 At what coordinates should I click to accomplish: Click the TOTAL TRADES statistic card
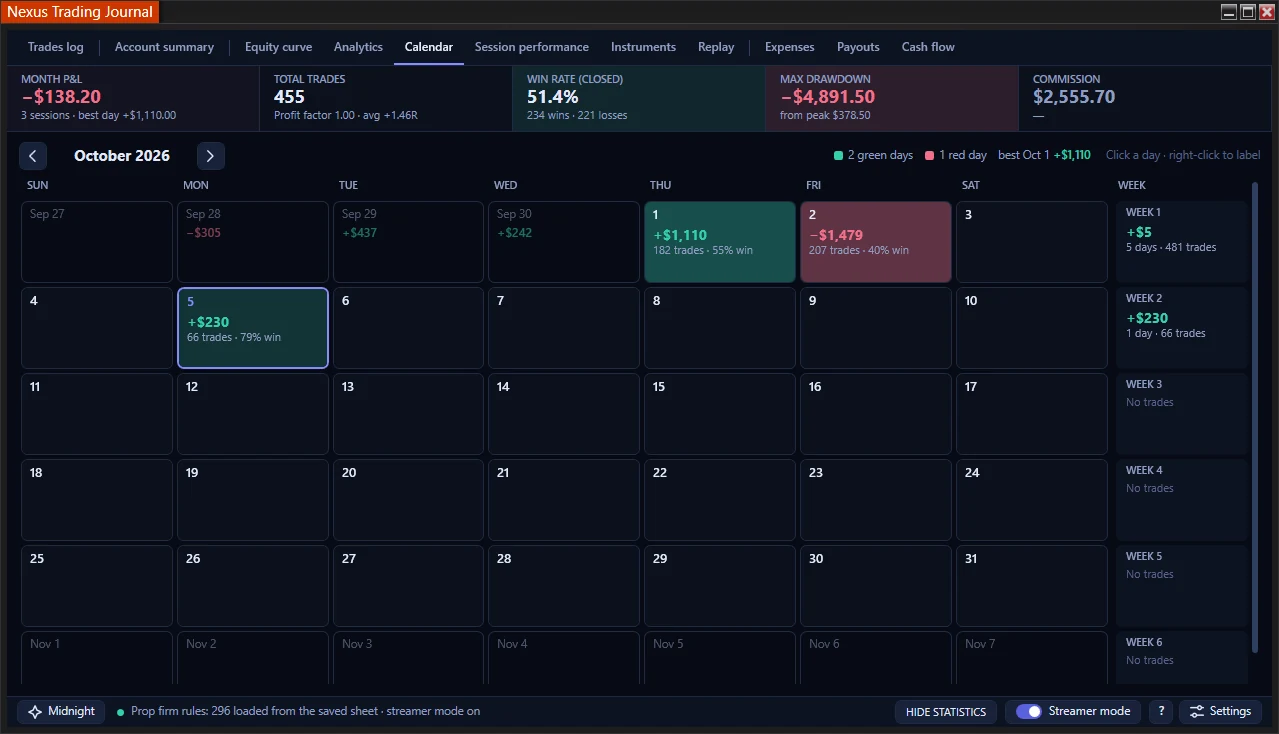[x=386, y=99]
